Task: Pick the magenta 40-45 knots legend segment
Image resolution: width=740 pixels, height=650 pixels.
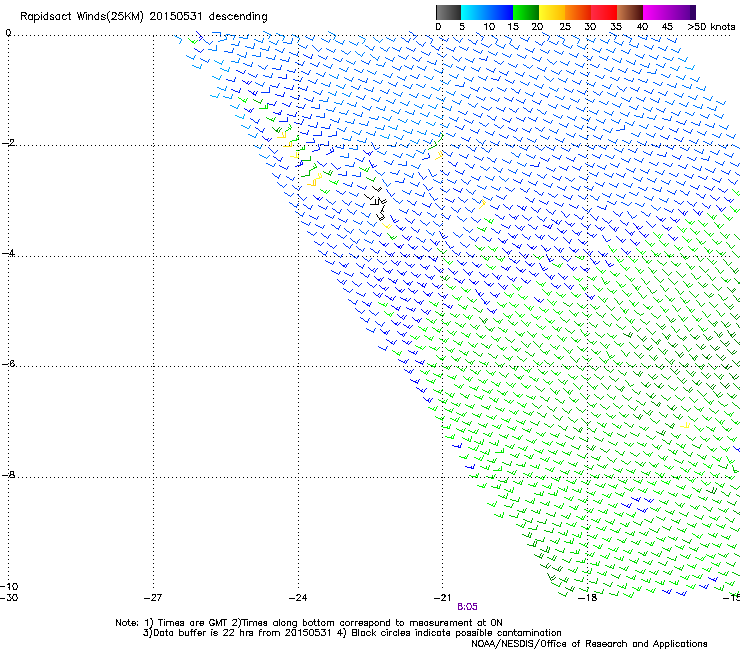Action: pos(656,12)
